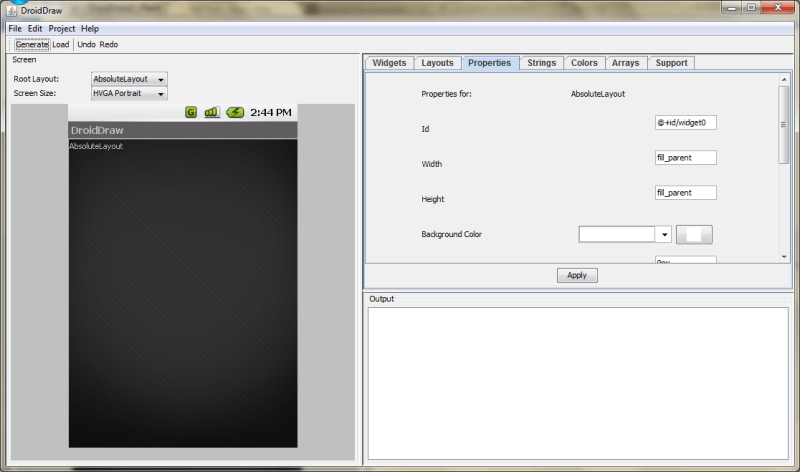Close the DroidDraw window
Screen dimensions: 800x472
point(778,8)
